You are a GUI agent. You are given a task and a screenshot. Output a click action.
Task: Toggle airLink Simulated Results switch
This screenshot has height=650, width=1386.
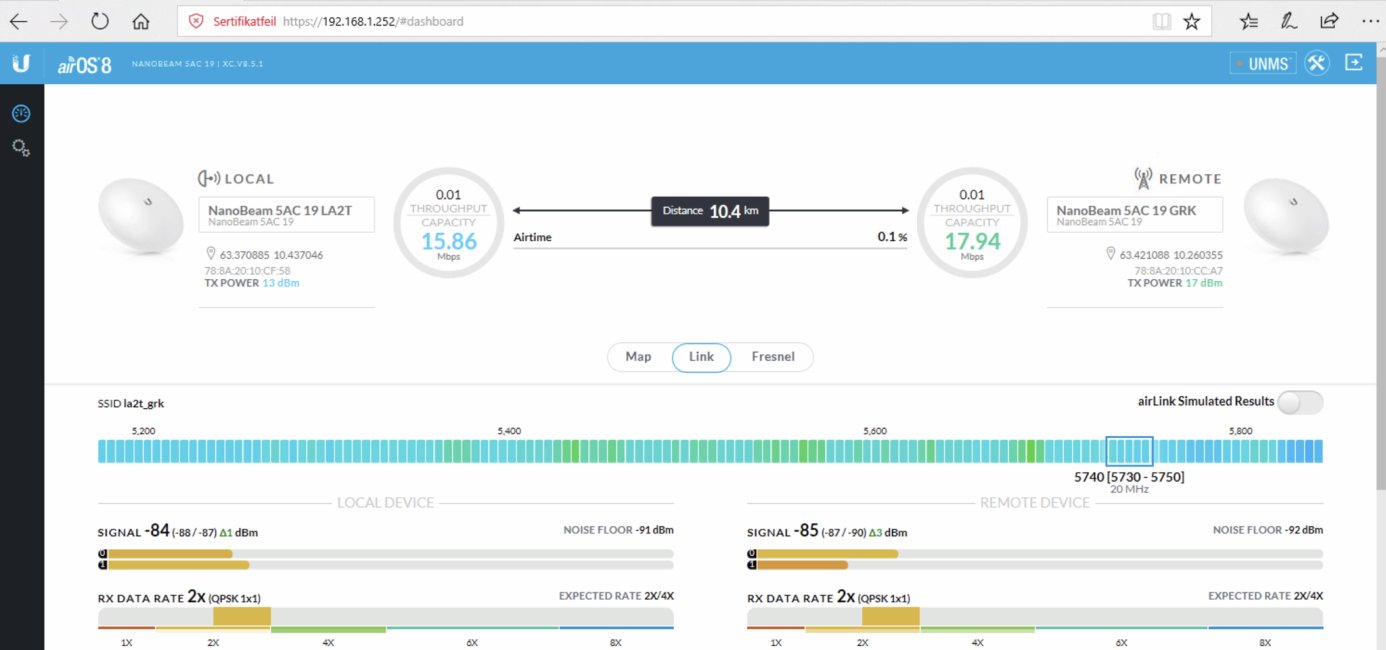click(1300, 402)
